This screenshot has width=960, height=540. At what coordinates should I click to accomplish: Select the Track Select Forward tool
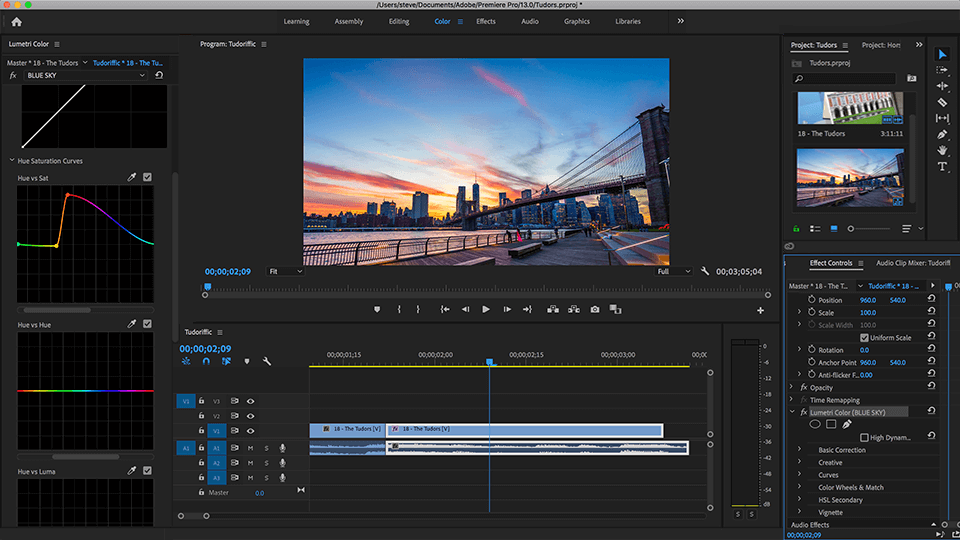tap(942, 70)
